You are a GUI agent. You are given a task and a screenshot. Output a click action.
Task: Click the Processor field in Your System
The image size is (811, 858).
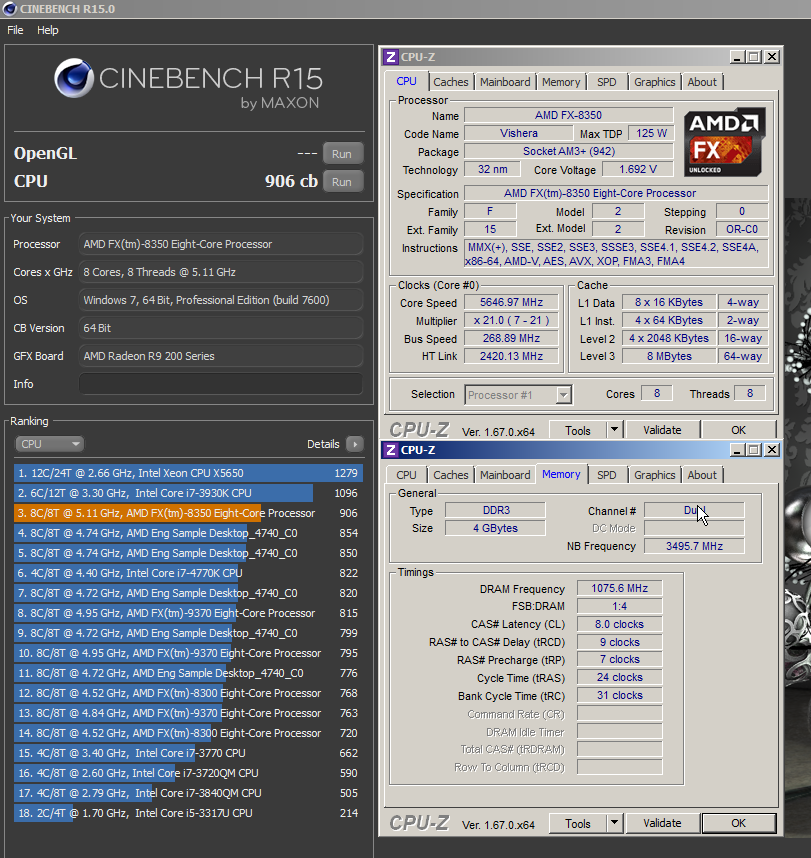pyautogui.click(x=221, y=244)
